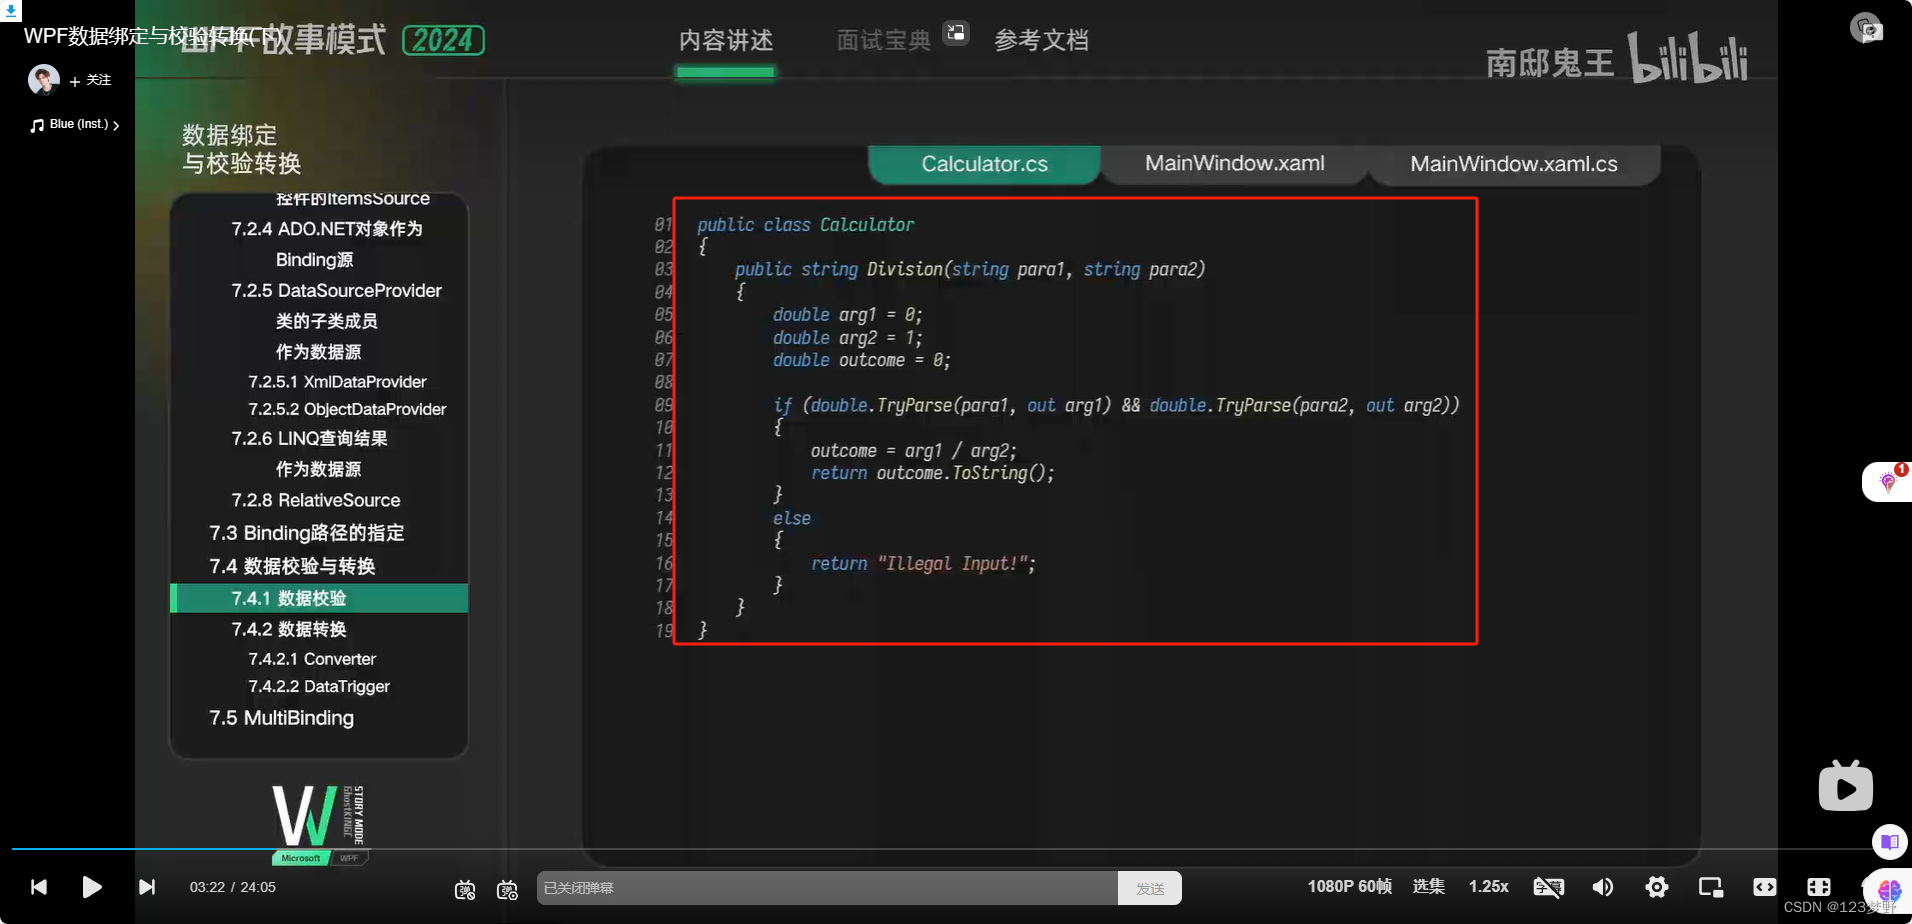The height and width of the screenshot is (924, 1912).
Task: Click the Microsoft chapter marker
Action: [300, 858]
